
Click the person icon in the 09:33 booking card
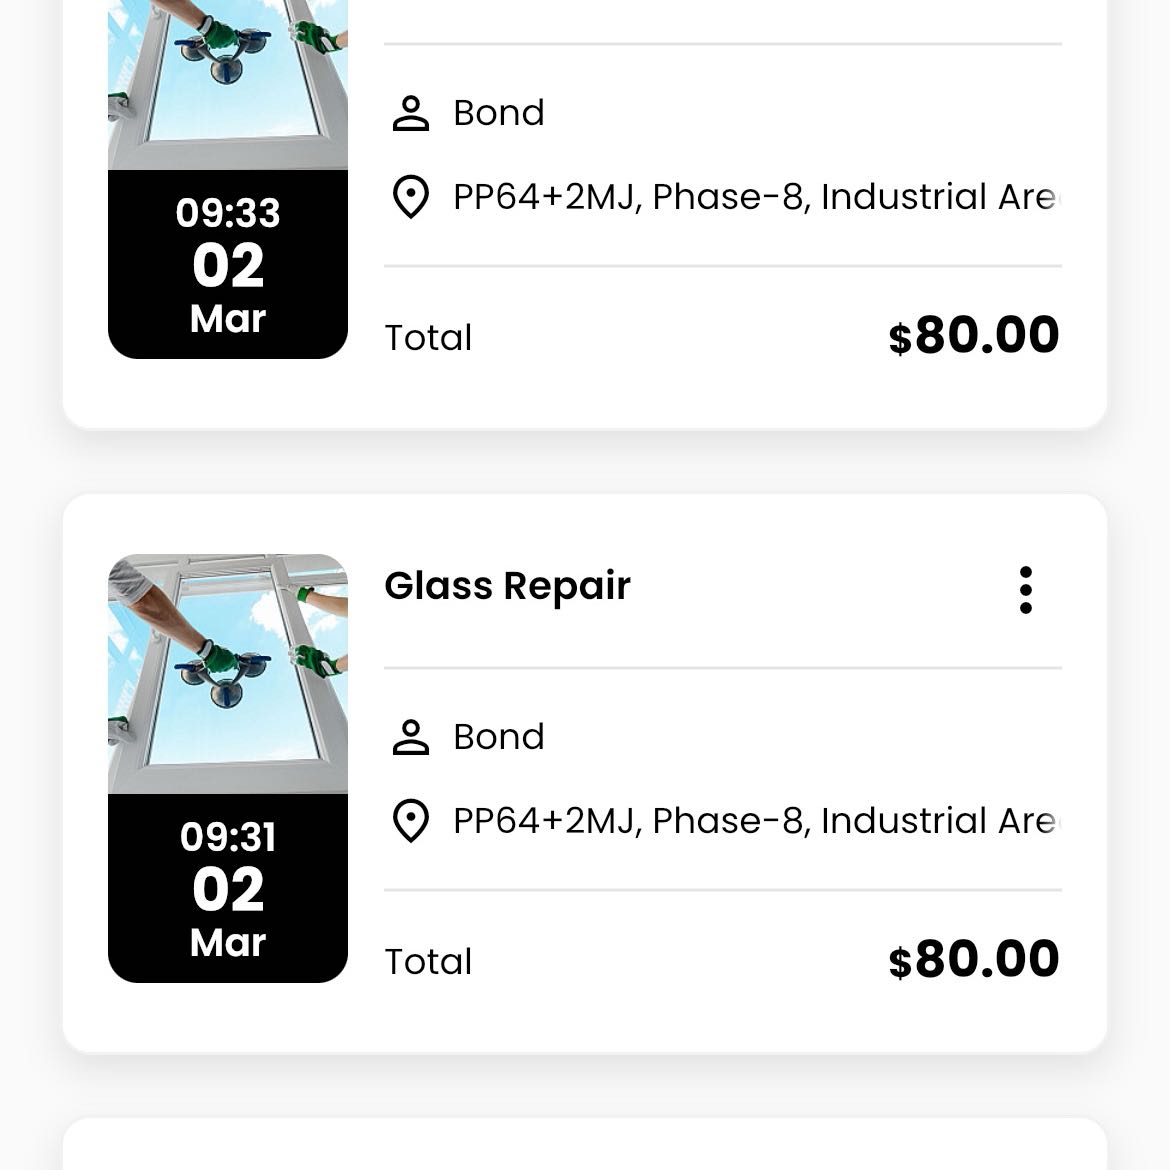[410, 114]
